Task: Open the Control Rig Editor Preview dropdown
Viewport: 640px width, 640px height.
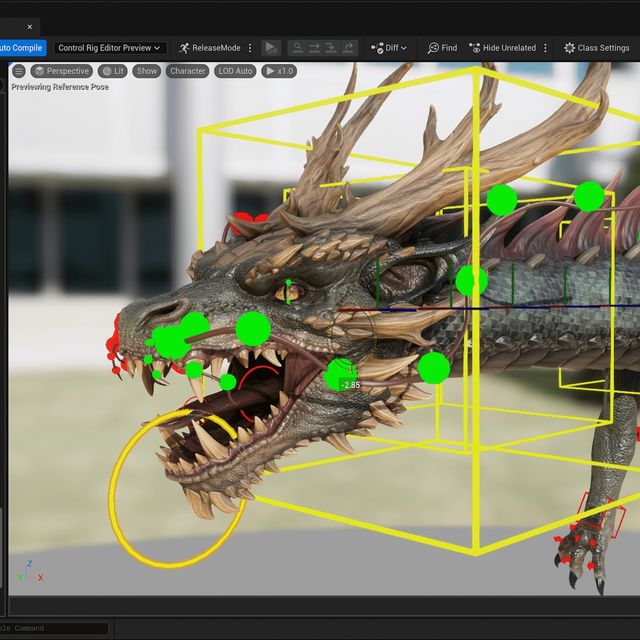Action: (109, 47)
